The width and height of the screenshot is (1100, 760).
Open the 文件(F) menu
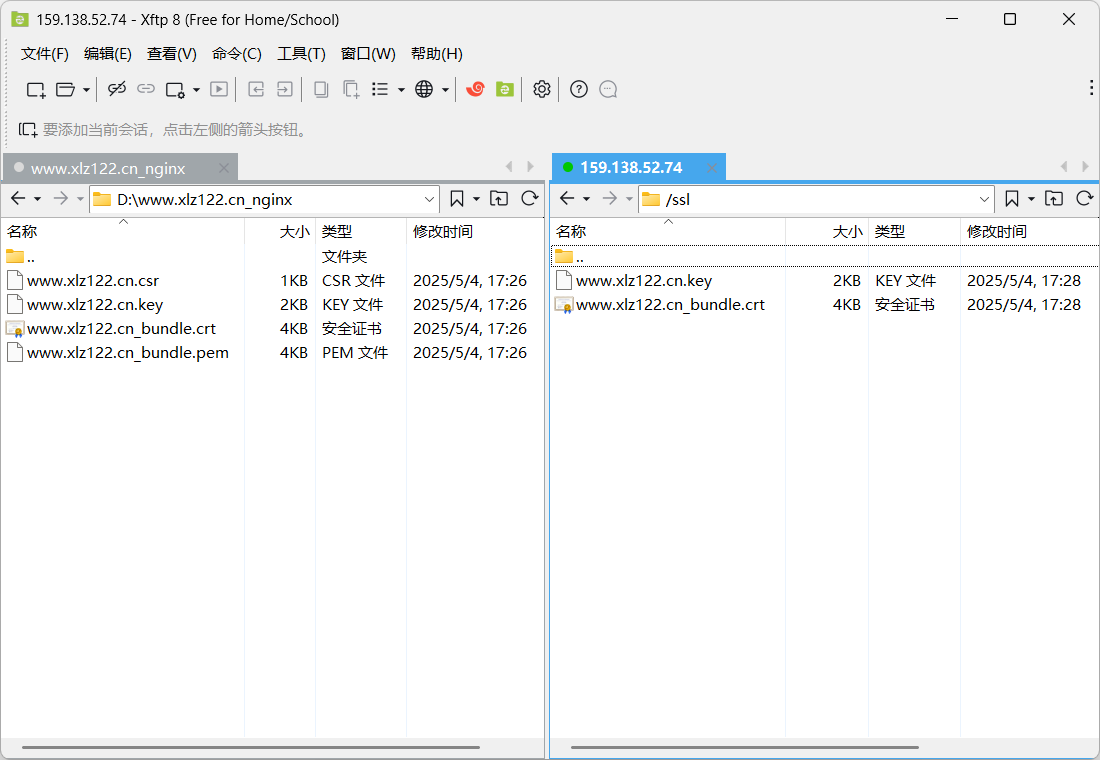click(x=44, y=53)
